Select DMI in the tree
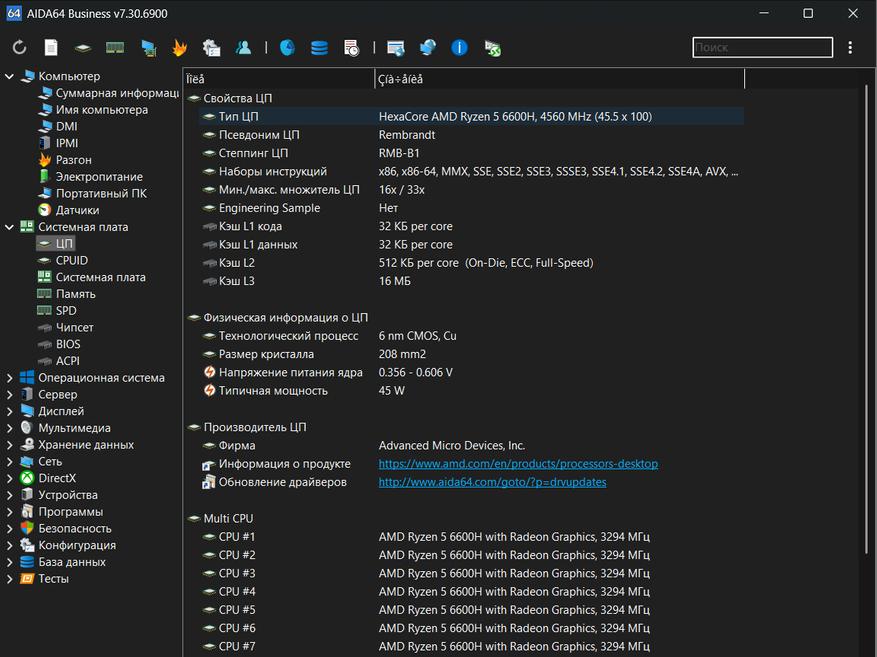 point(58,126)
